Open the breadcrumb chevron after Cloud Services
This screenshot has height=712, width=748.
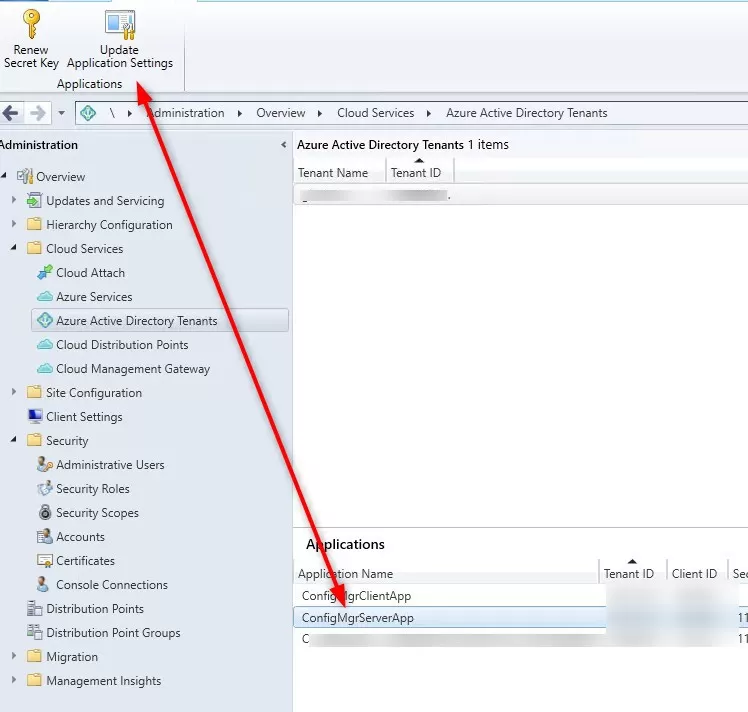click(429, 114)
